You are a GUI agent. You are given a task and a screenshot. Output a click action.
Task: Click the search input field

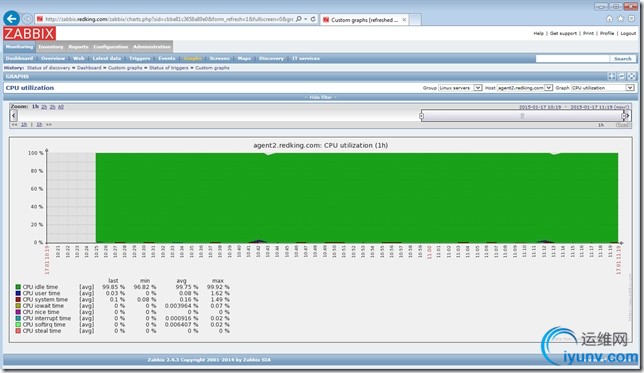[573, 59]
